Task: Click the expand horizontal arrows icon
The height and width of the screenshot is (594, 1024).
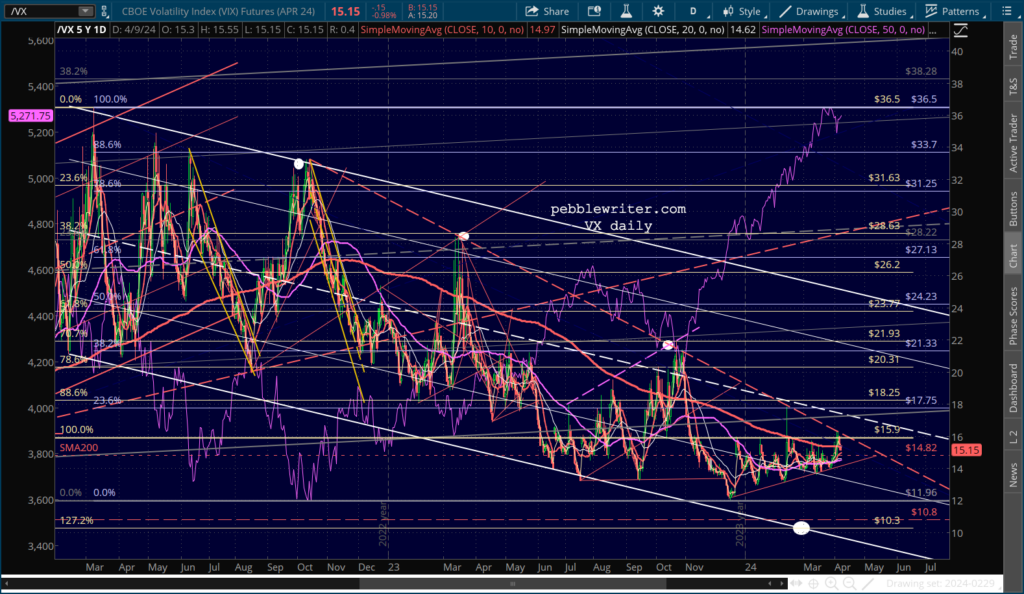Action: (796, 584)
